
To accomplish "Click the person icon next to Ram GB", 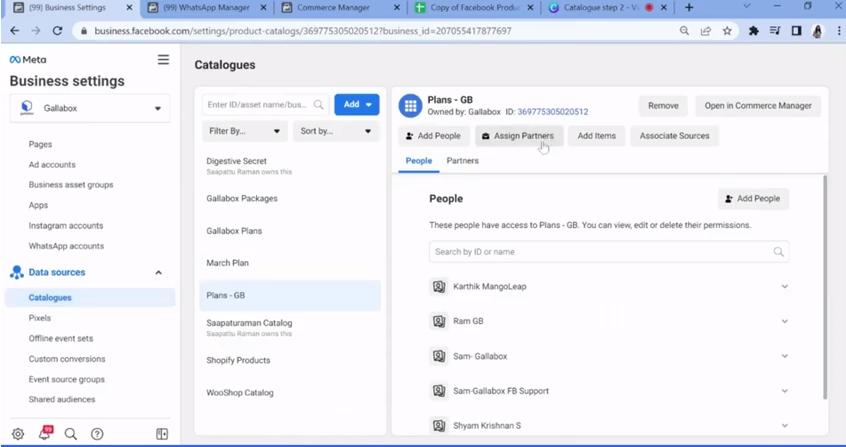I will [439, 321].
